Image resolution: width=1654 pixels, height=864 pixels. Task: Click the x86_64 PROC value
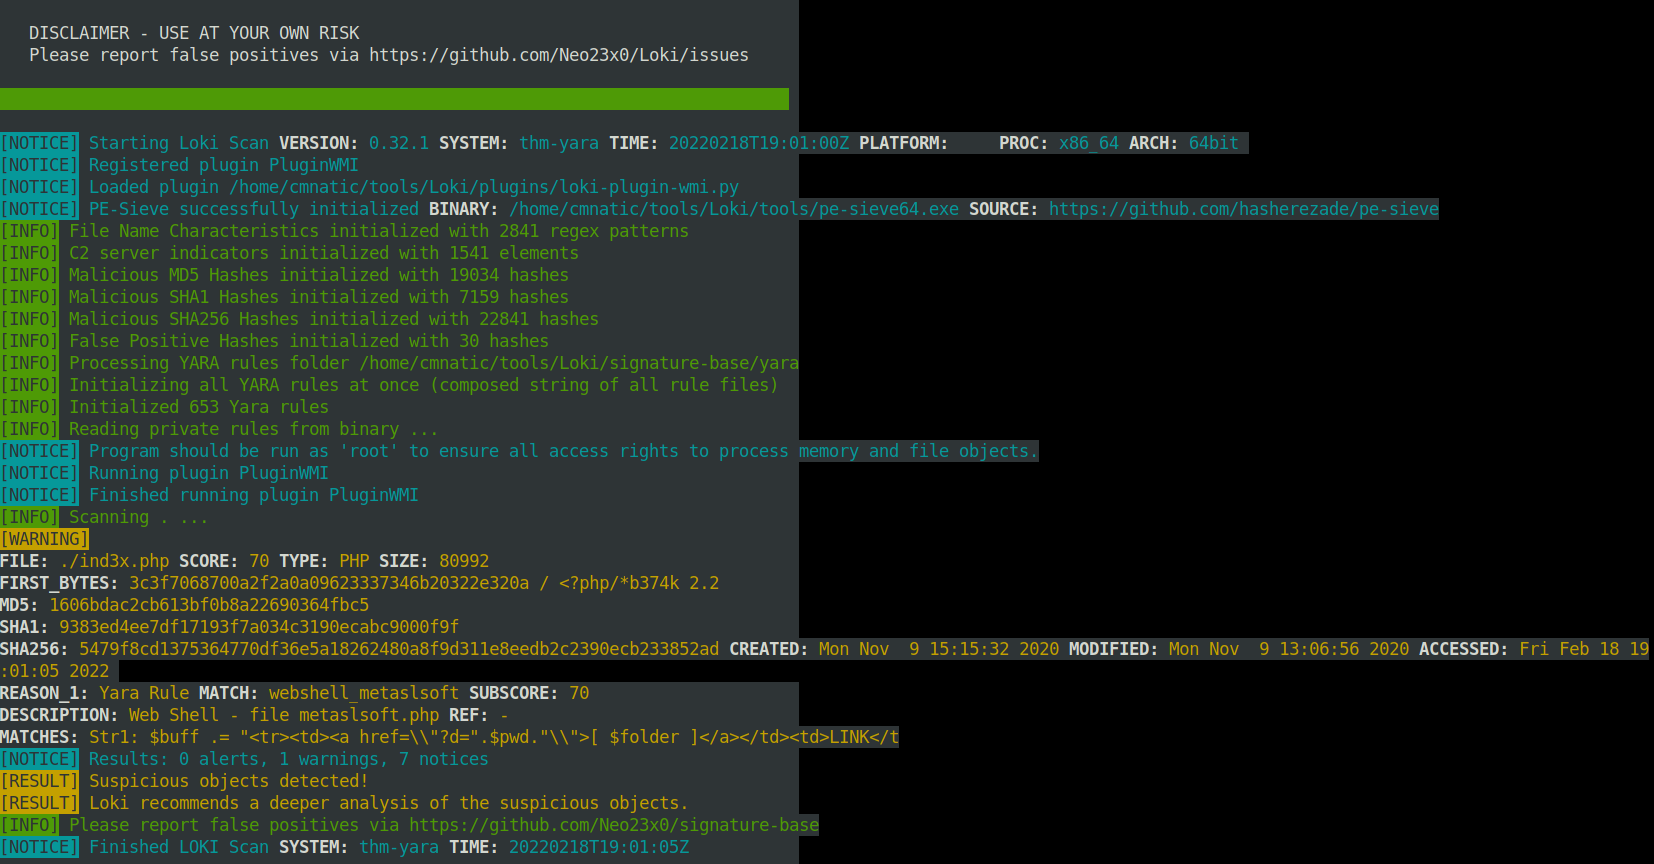pyautogui.click(x=1088, y=143)
